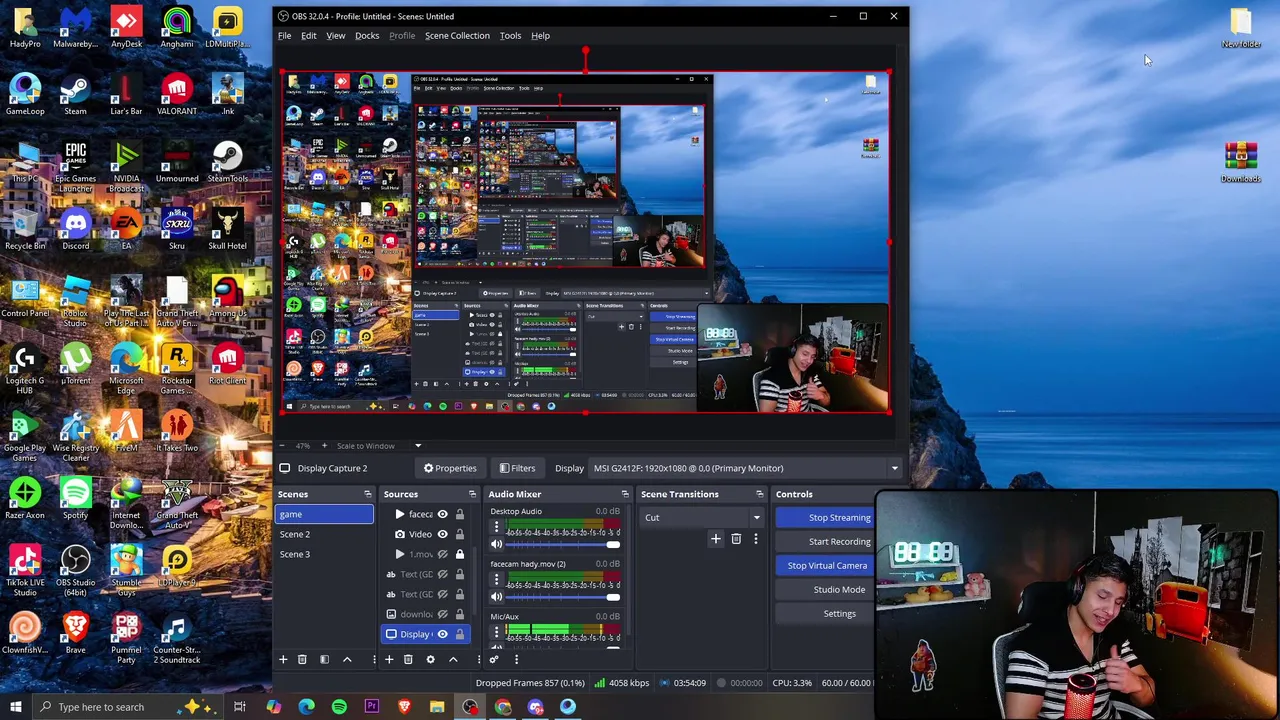Open the Help menu
1280x720 pixels.
point(540,36)
